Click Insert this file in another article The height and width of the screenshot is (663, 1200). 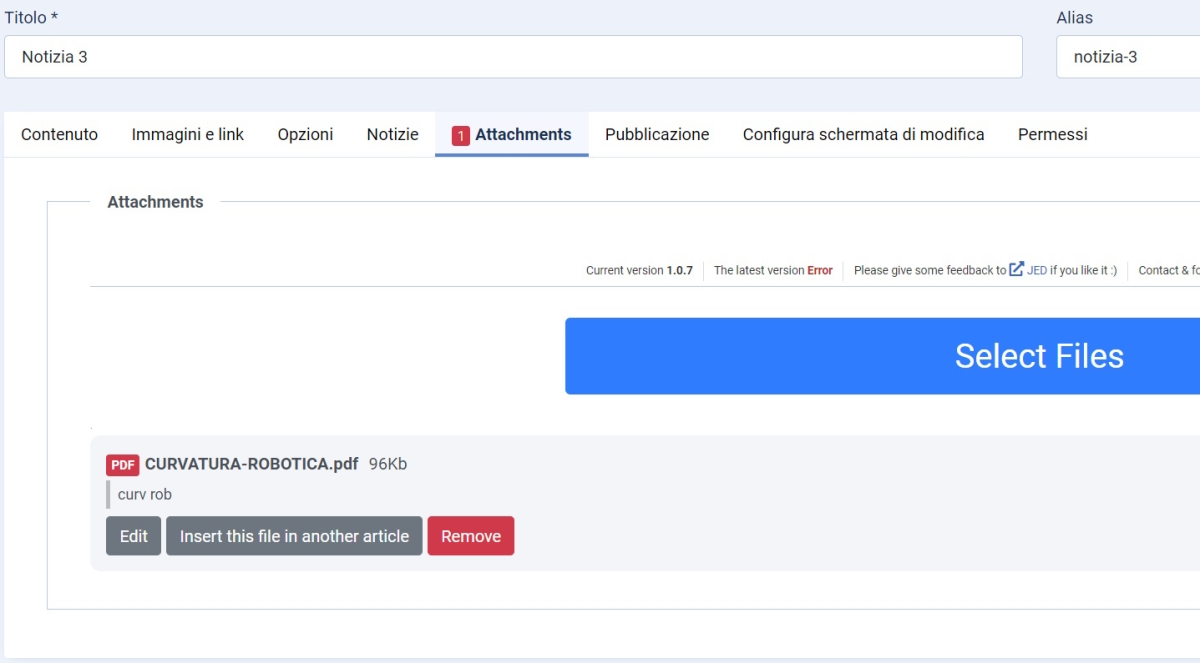coord(294,536)
